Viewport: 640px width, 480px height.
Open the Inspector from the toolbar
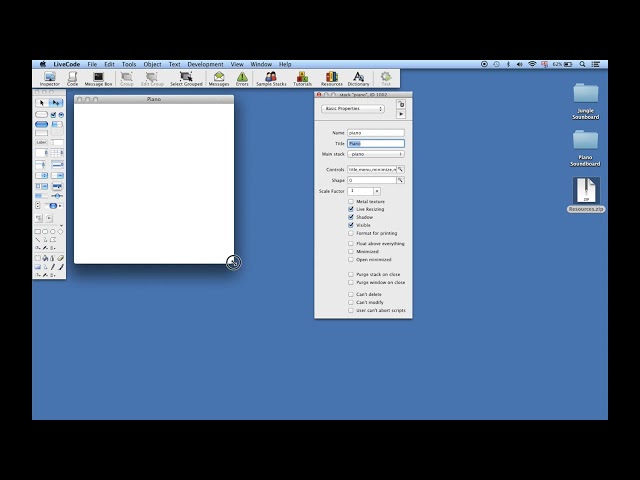(x=49, y=79)
